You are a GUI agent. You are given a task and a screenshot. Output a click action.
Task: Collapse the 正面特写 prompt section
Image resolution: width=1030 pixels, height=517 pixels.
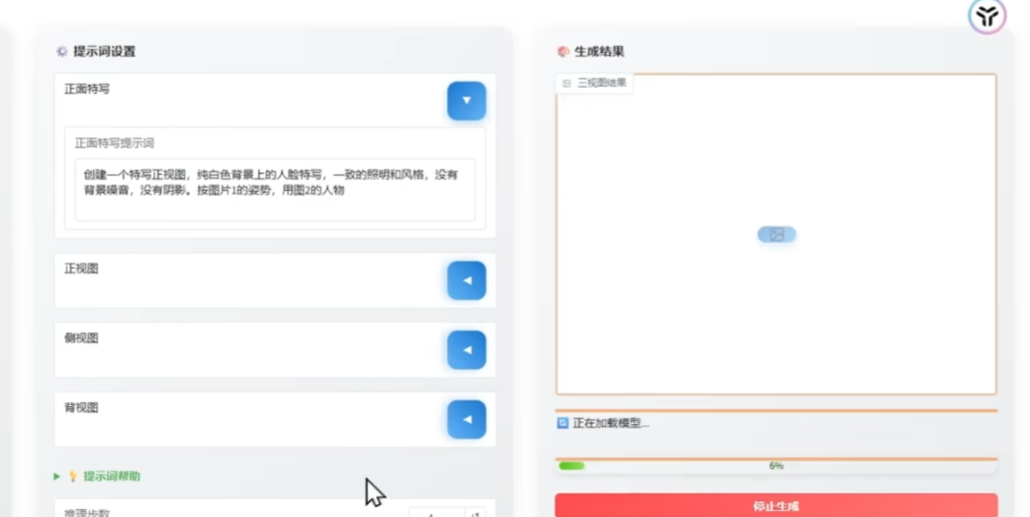(x=466, y=101)
